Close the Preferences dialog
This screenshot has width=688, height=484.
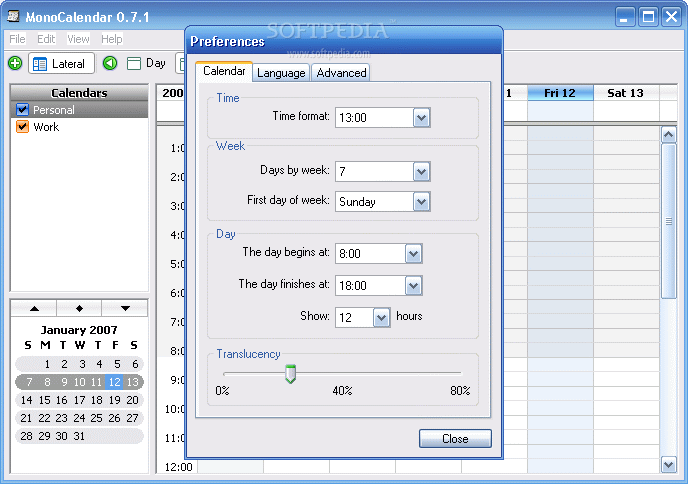pos(455,438)
